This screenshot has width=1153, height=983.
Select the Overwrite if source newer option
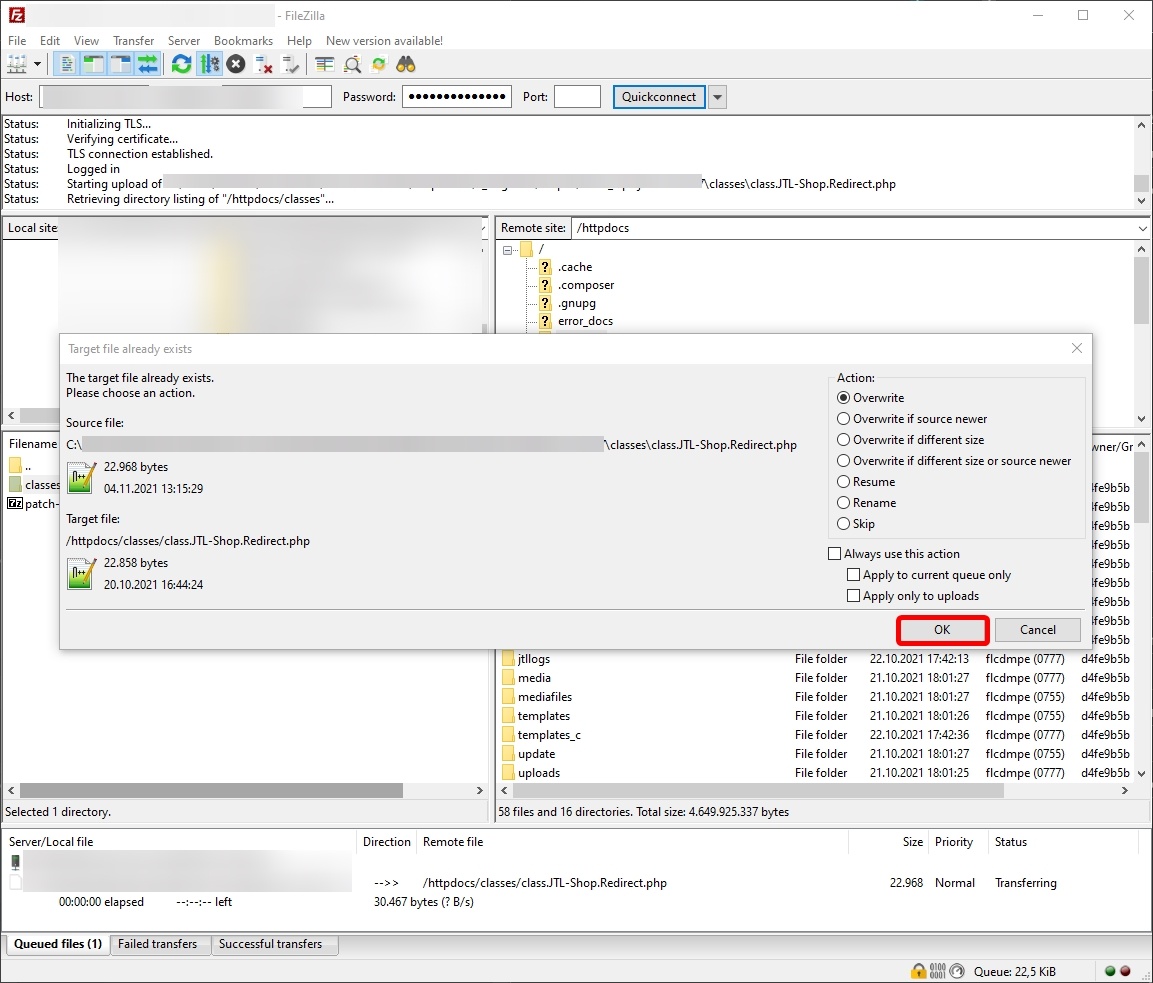pos(844,419)
